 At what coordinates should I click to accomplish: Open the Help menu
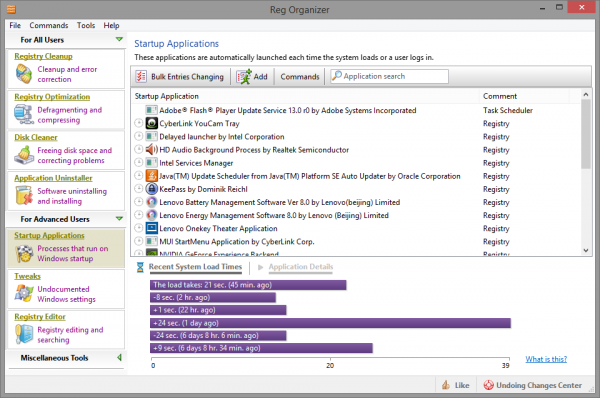[111, 25]
